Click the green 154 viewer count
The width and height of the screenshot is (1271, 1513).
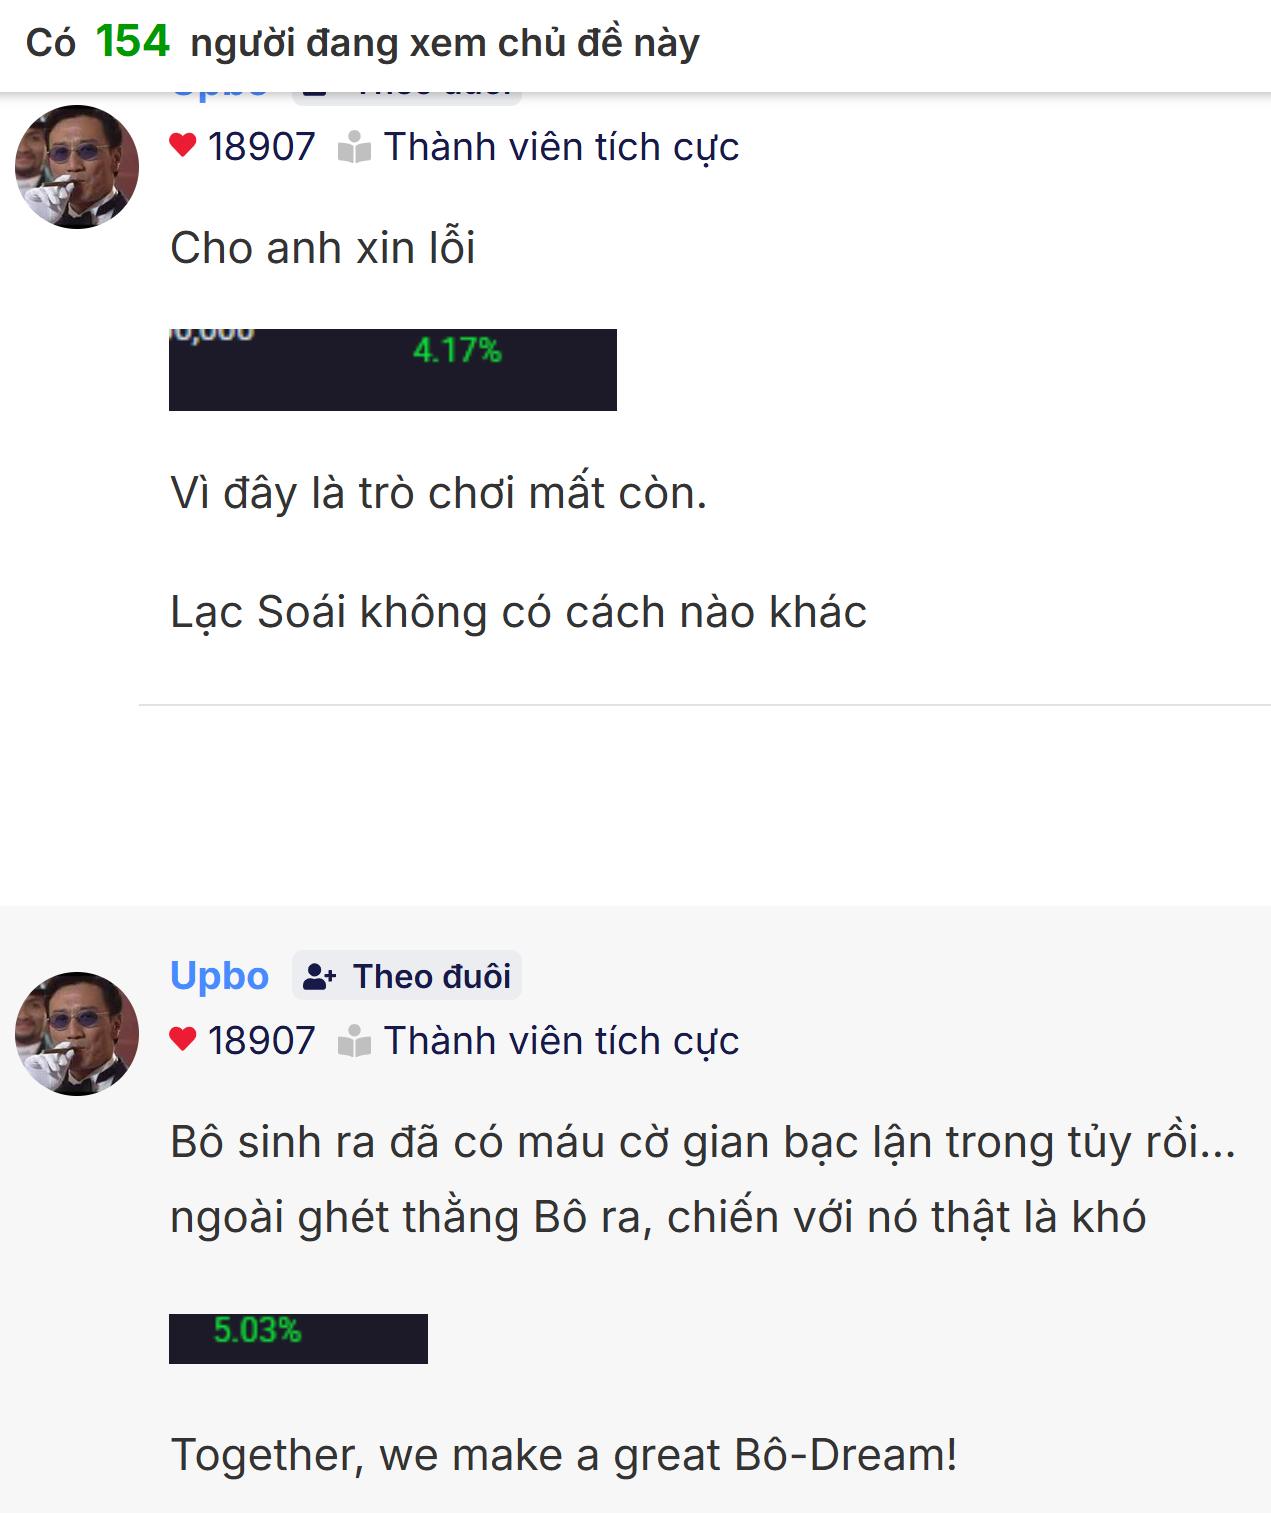[x=132, y=42]
